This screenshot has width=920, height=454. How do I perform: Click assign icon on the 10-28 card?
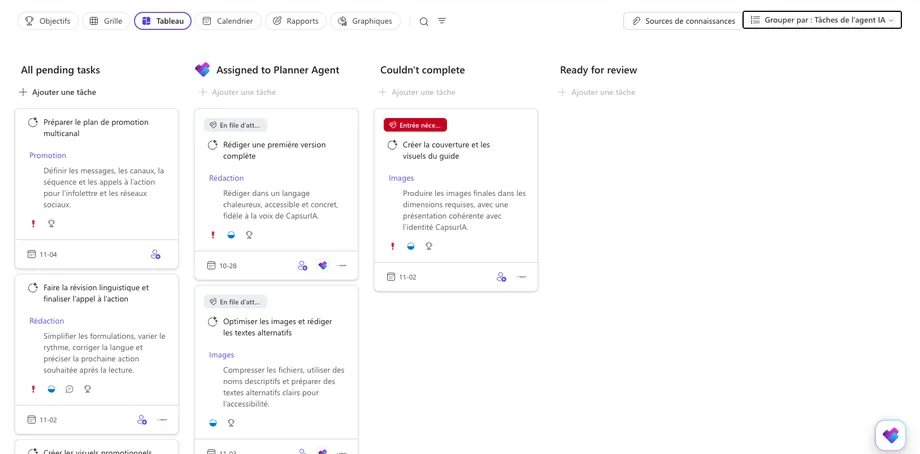click(x=302, y=266)
